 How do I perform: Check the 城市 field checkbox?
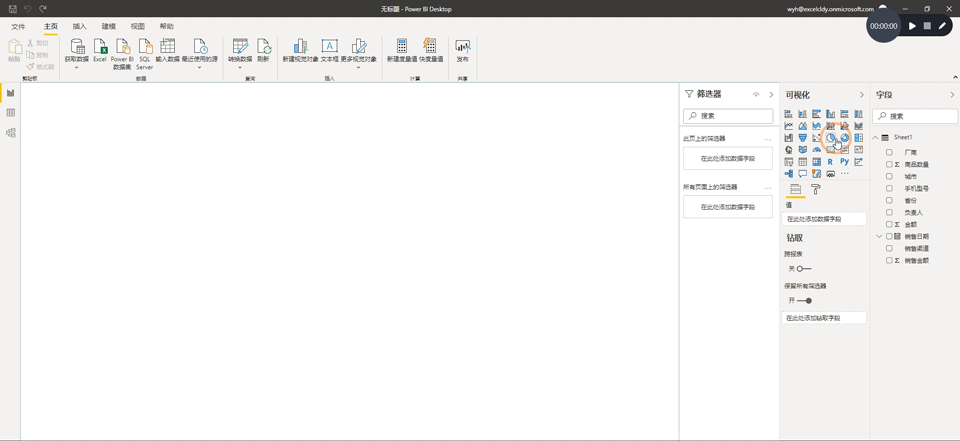(x=890, y=176)
